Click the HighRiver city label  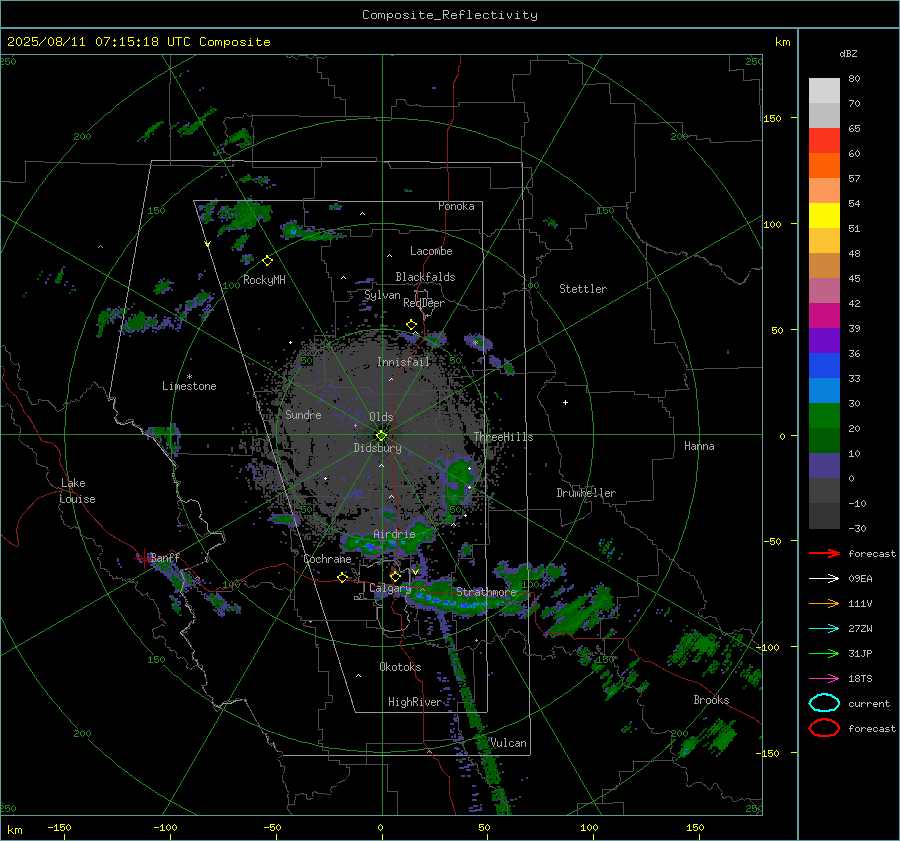[x=415, y=702]
